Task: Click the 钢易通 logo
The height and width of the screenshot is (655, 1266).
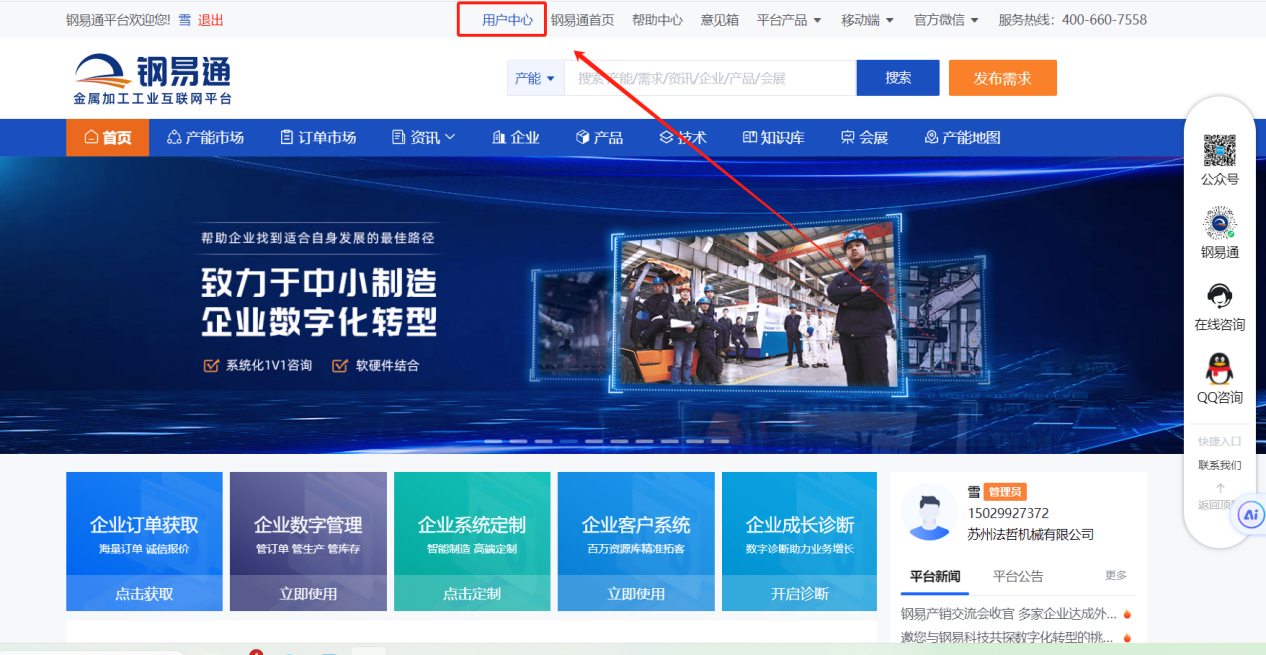Action: point(152,80)
